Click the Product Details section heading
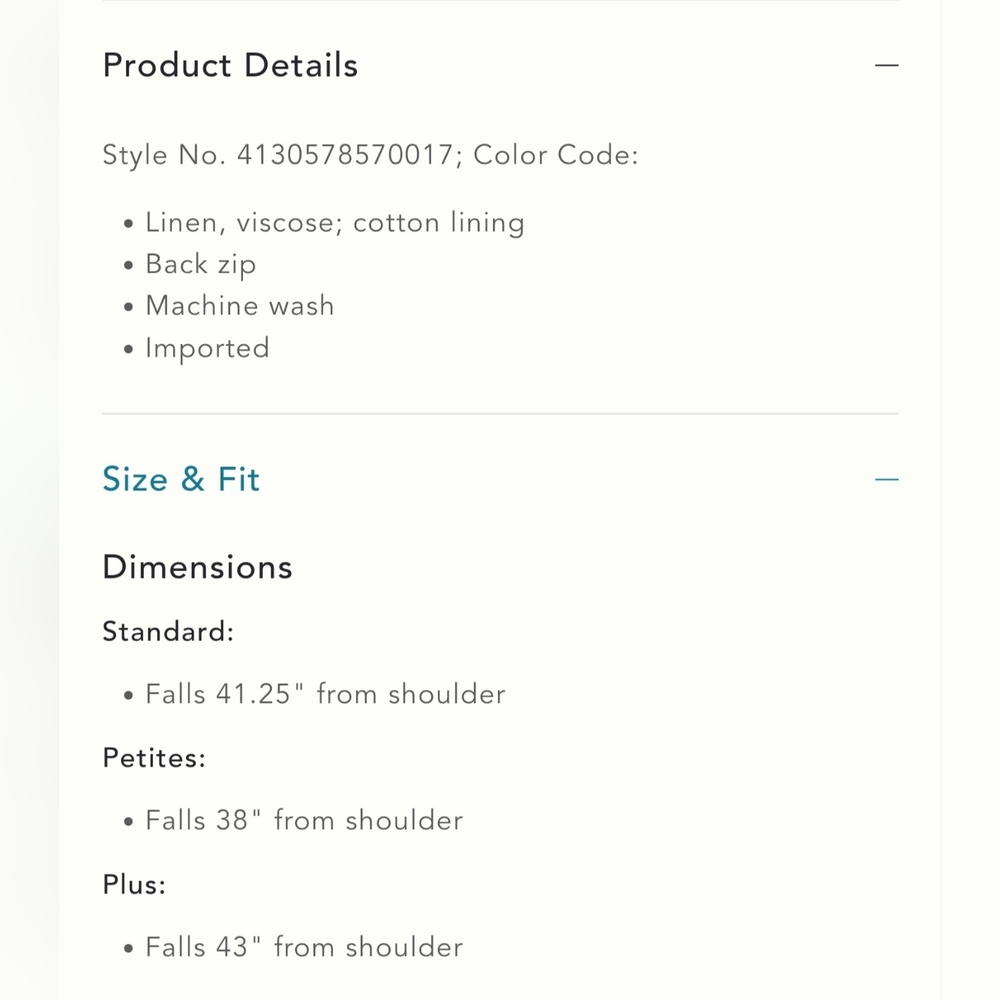The width and height of the screenshot is (1000, 1000). tap(230, 65)
